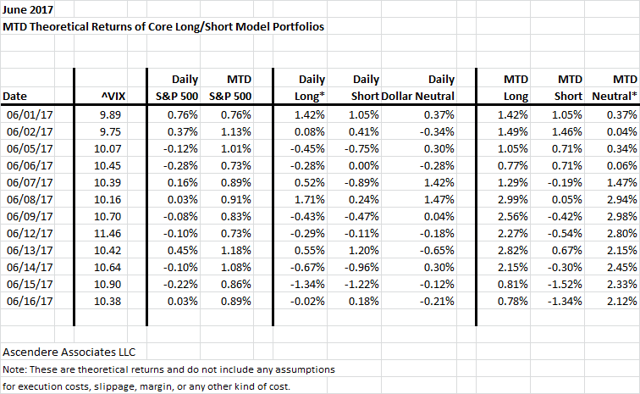Select Daily Short value -1.22%
This screenshot has width=640, height=394.
click(362, 284)
